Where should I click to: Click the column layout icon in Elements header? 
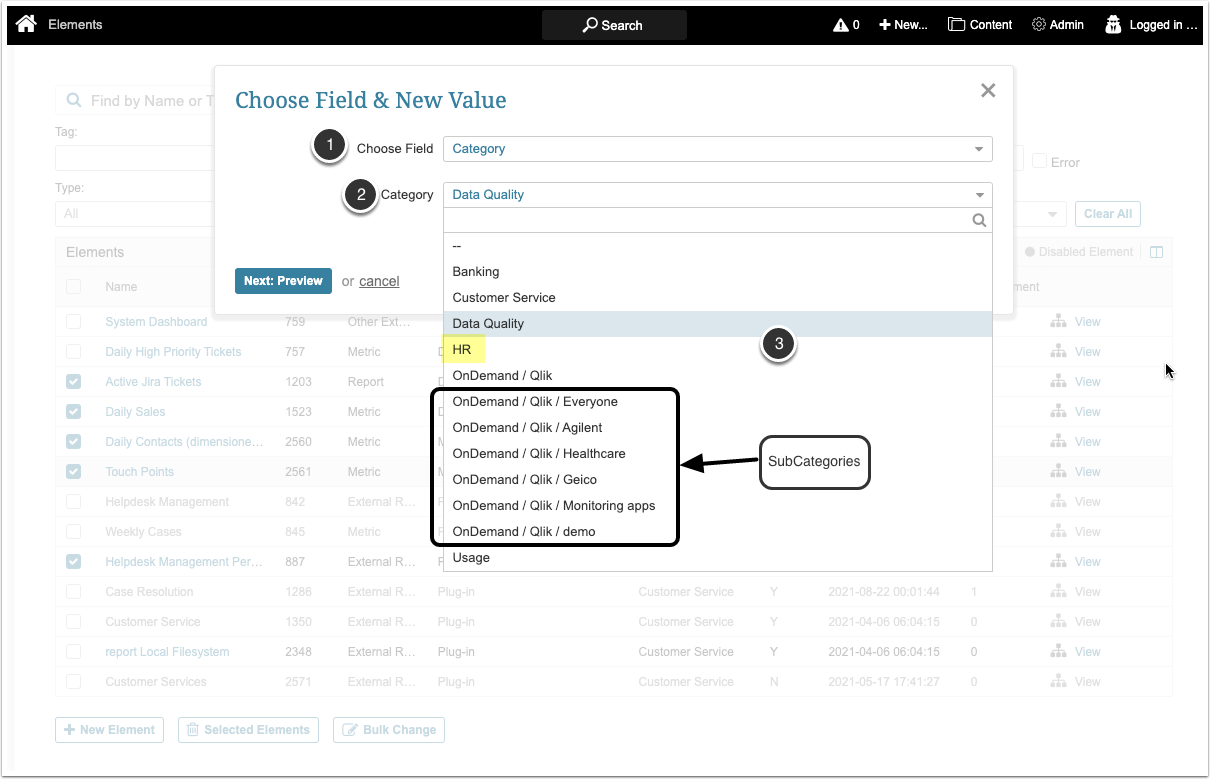[1157, 252]
